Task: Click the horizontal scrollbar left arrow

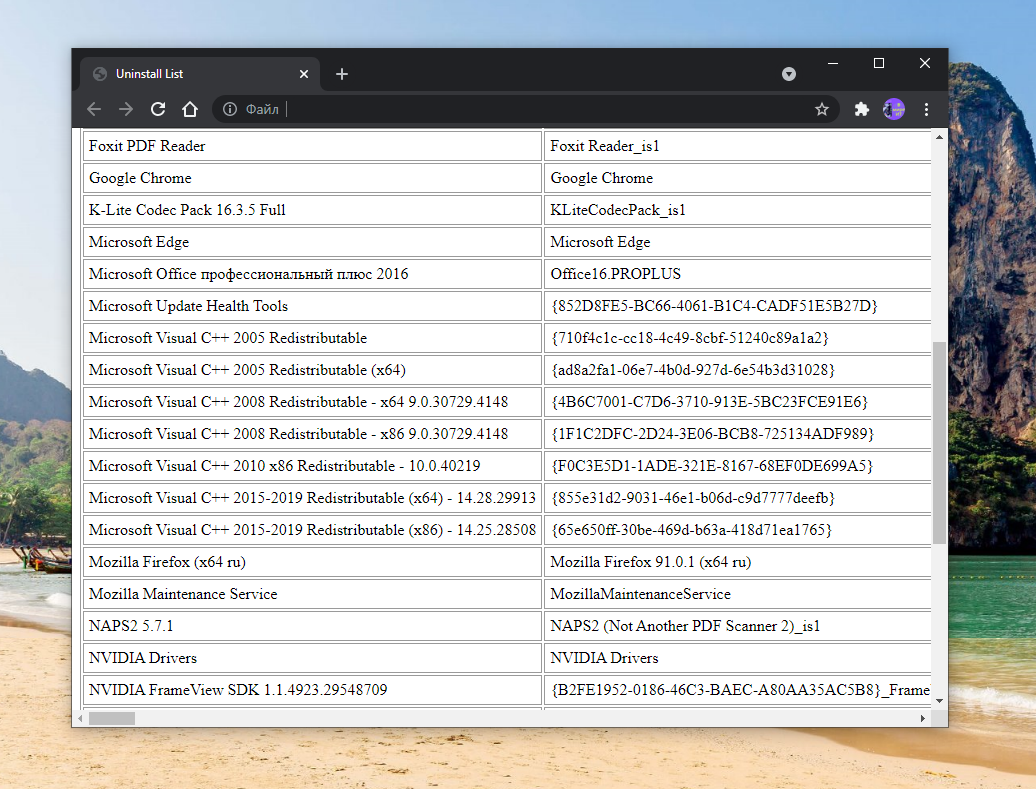Action: [x=81, y=718]
